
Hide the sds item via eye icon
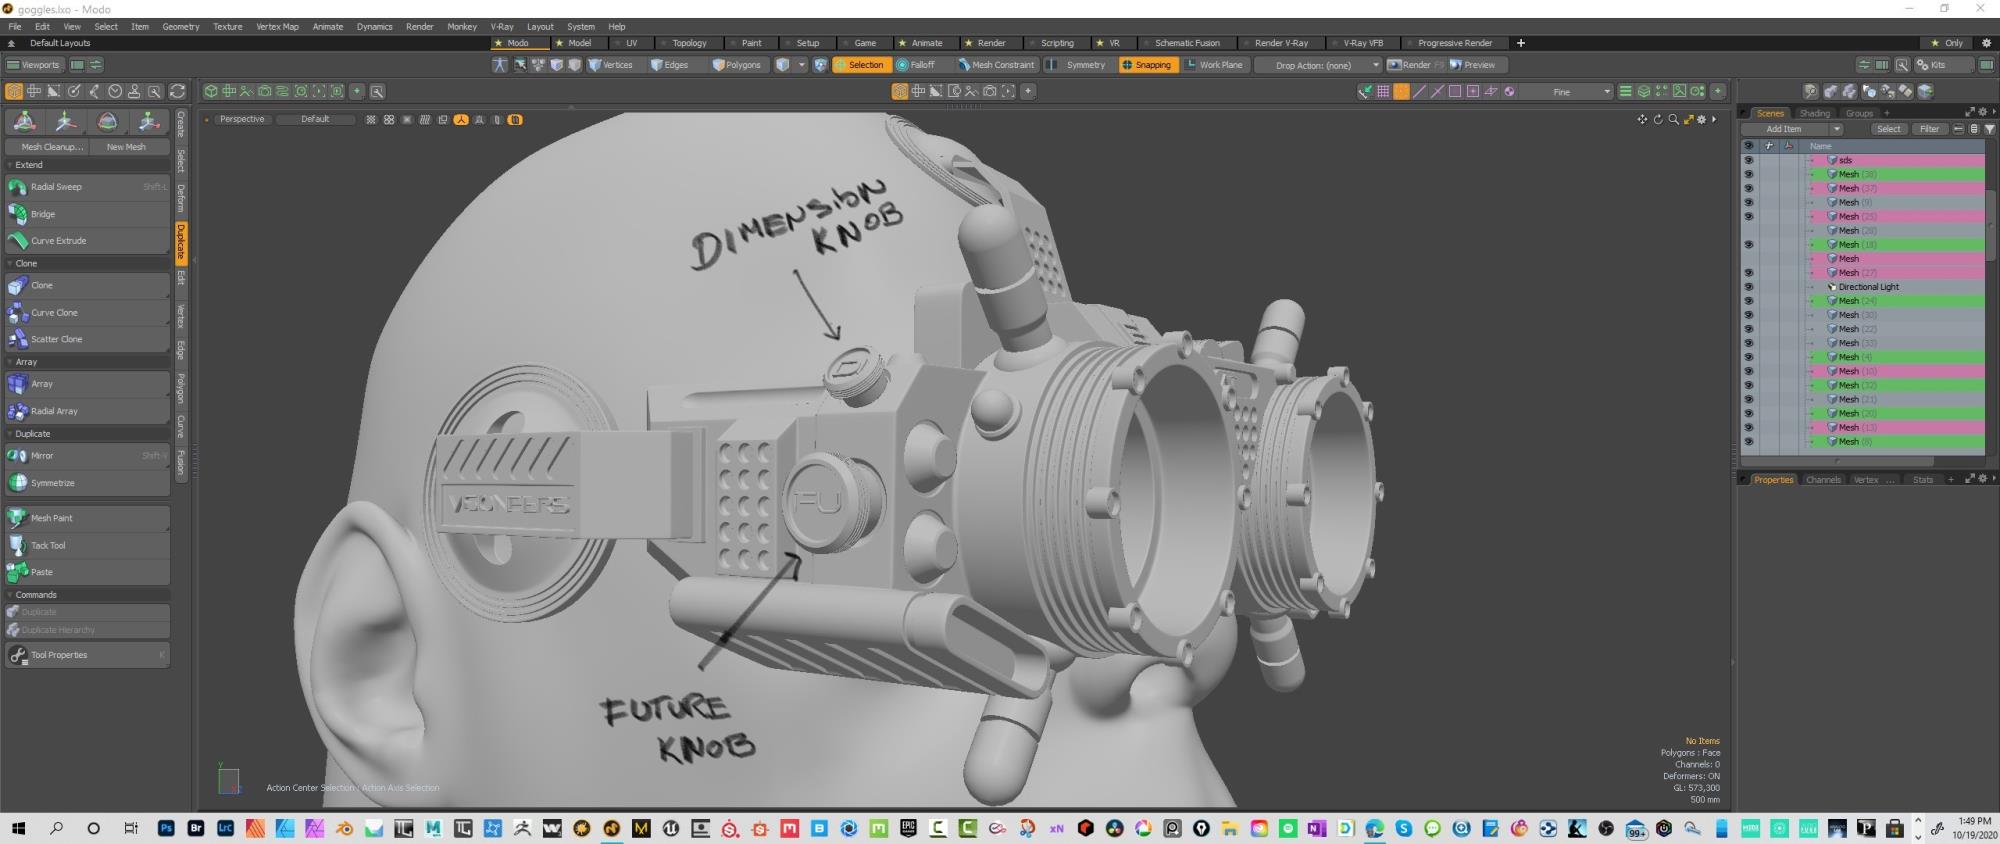[1749, 160]
